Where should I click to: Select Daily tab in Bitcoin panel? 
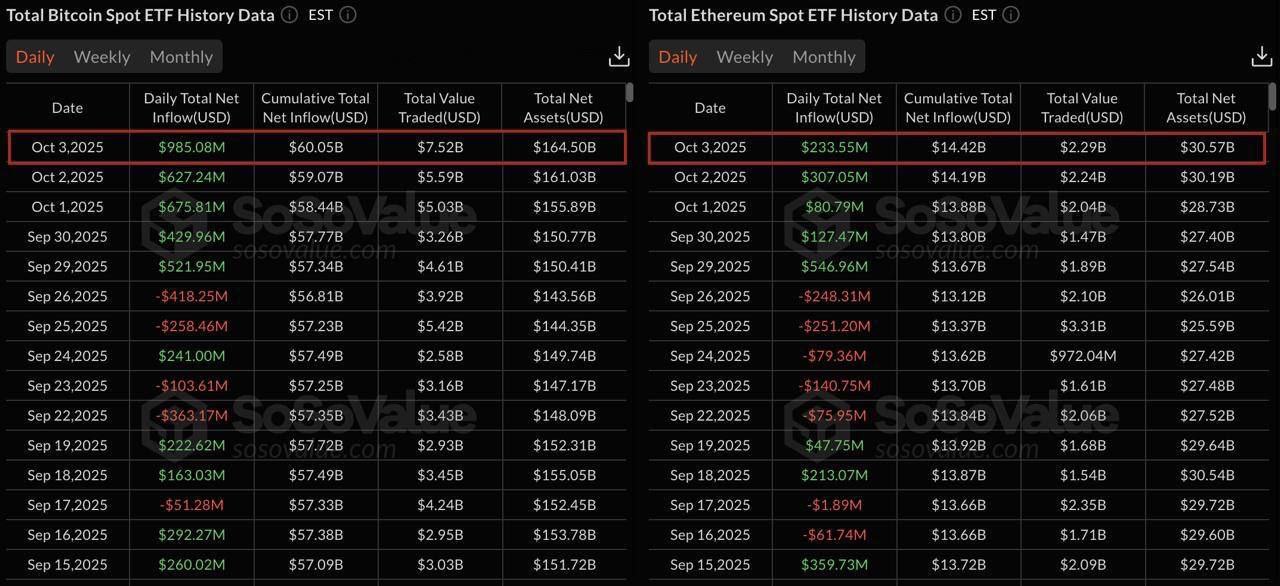pyautogui.click(x=35, y=57)
